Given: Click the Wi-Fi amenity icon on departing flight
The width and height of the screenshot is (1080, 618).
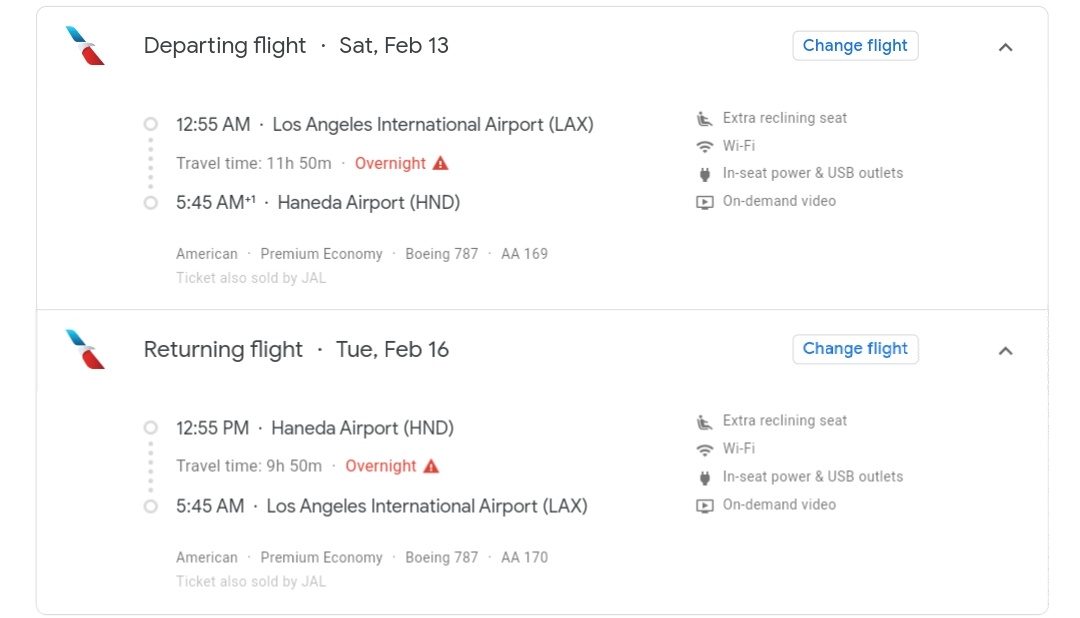Looking at the screenshot, I should [x=704, y=145].
